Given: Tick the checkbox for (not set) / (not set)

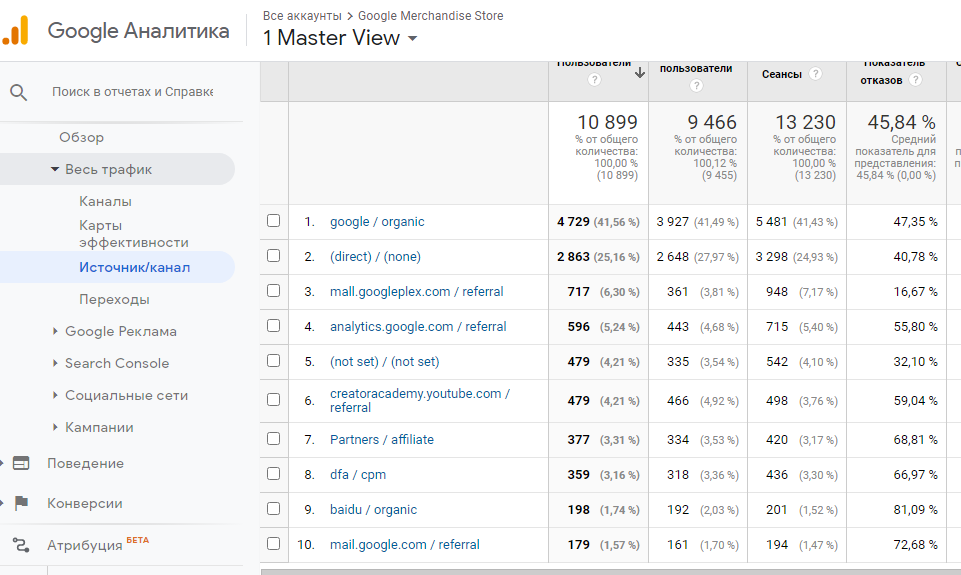Looking at the screenshot, I should pyautogui.click(x=273, y=360).
